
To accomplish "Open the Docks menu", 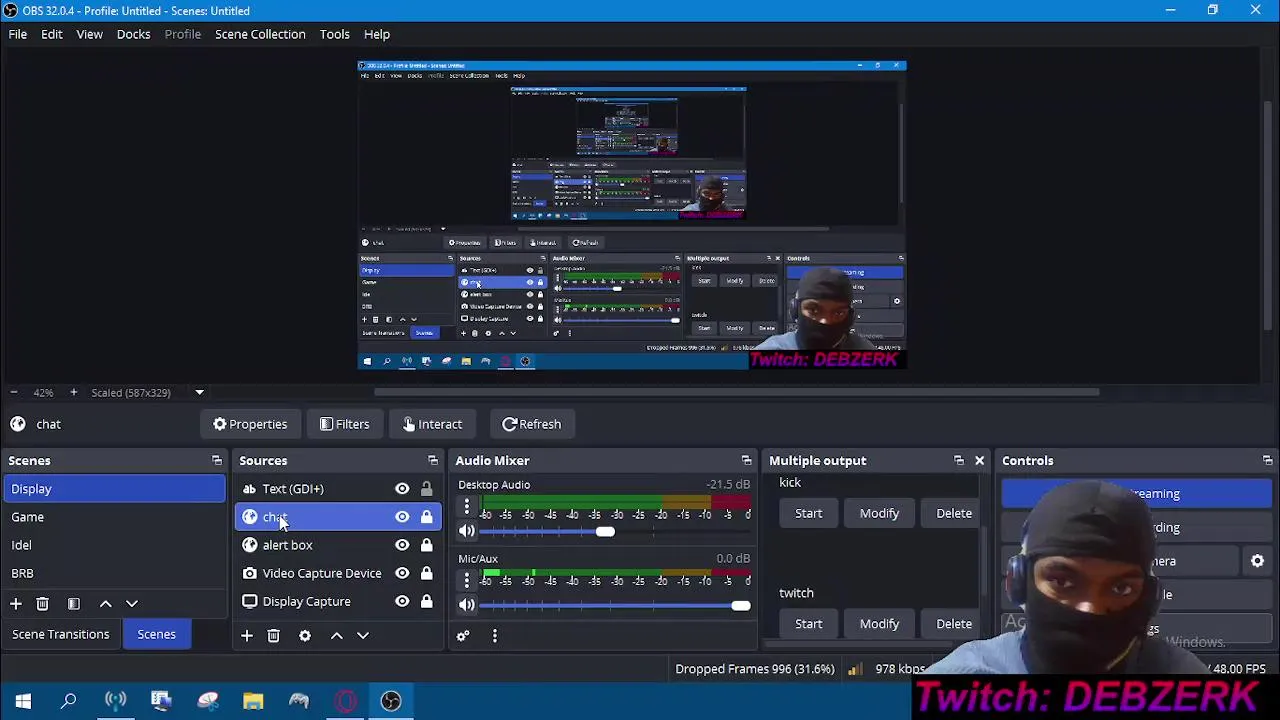I will tap(133, 34).
